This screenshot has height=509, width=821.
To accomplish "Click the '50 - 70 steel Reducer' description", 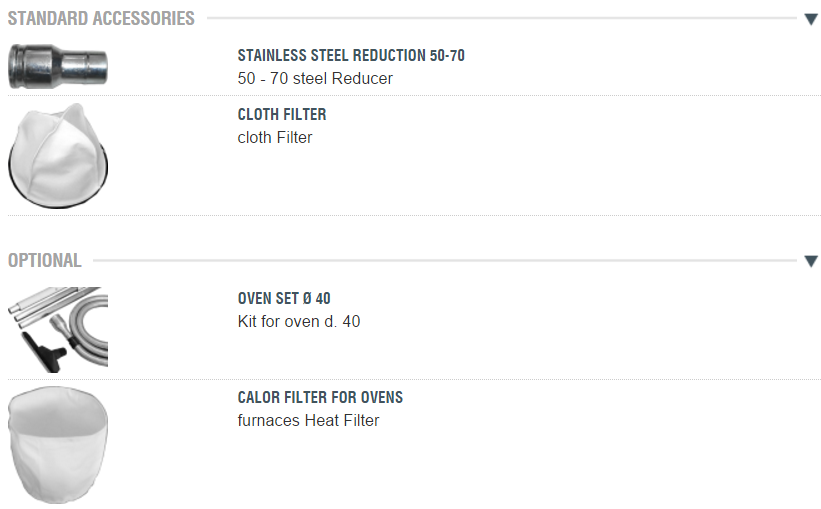I will (x=315, y=78).
